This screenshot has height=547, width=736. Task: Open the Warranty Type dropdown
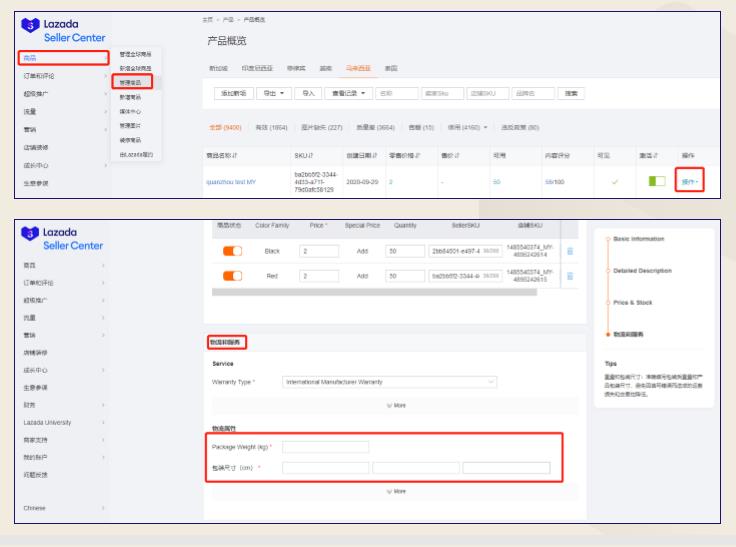(390, 381)
